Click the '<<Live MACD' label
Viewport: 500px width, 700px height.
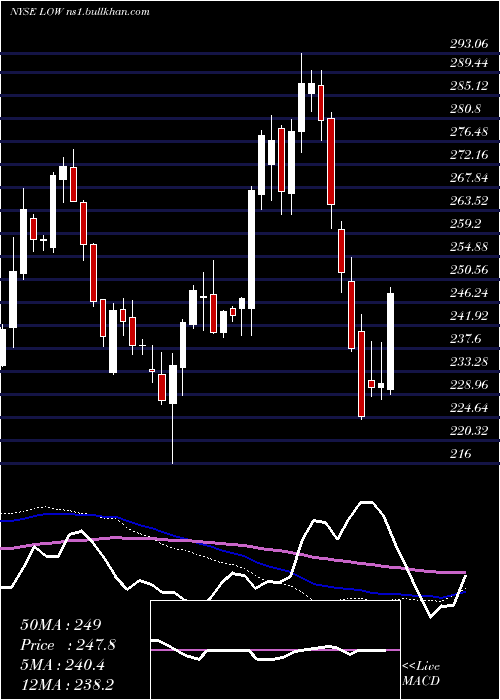coord(421,674)
